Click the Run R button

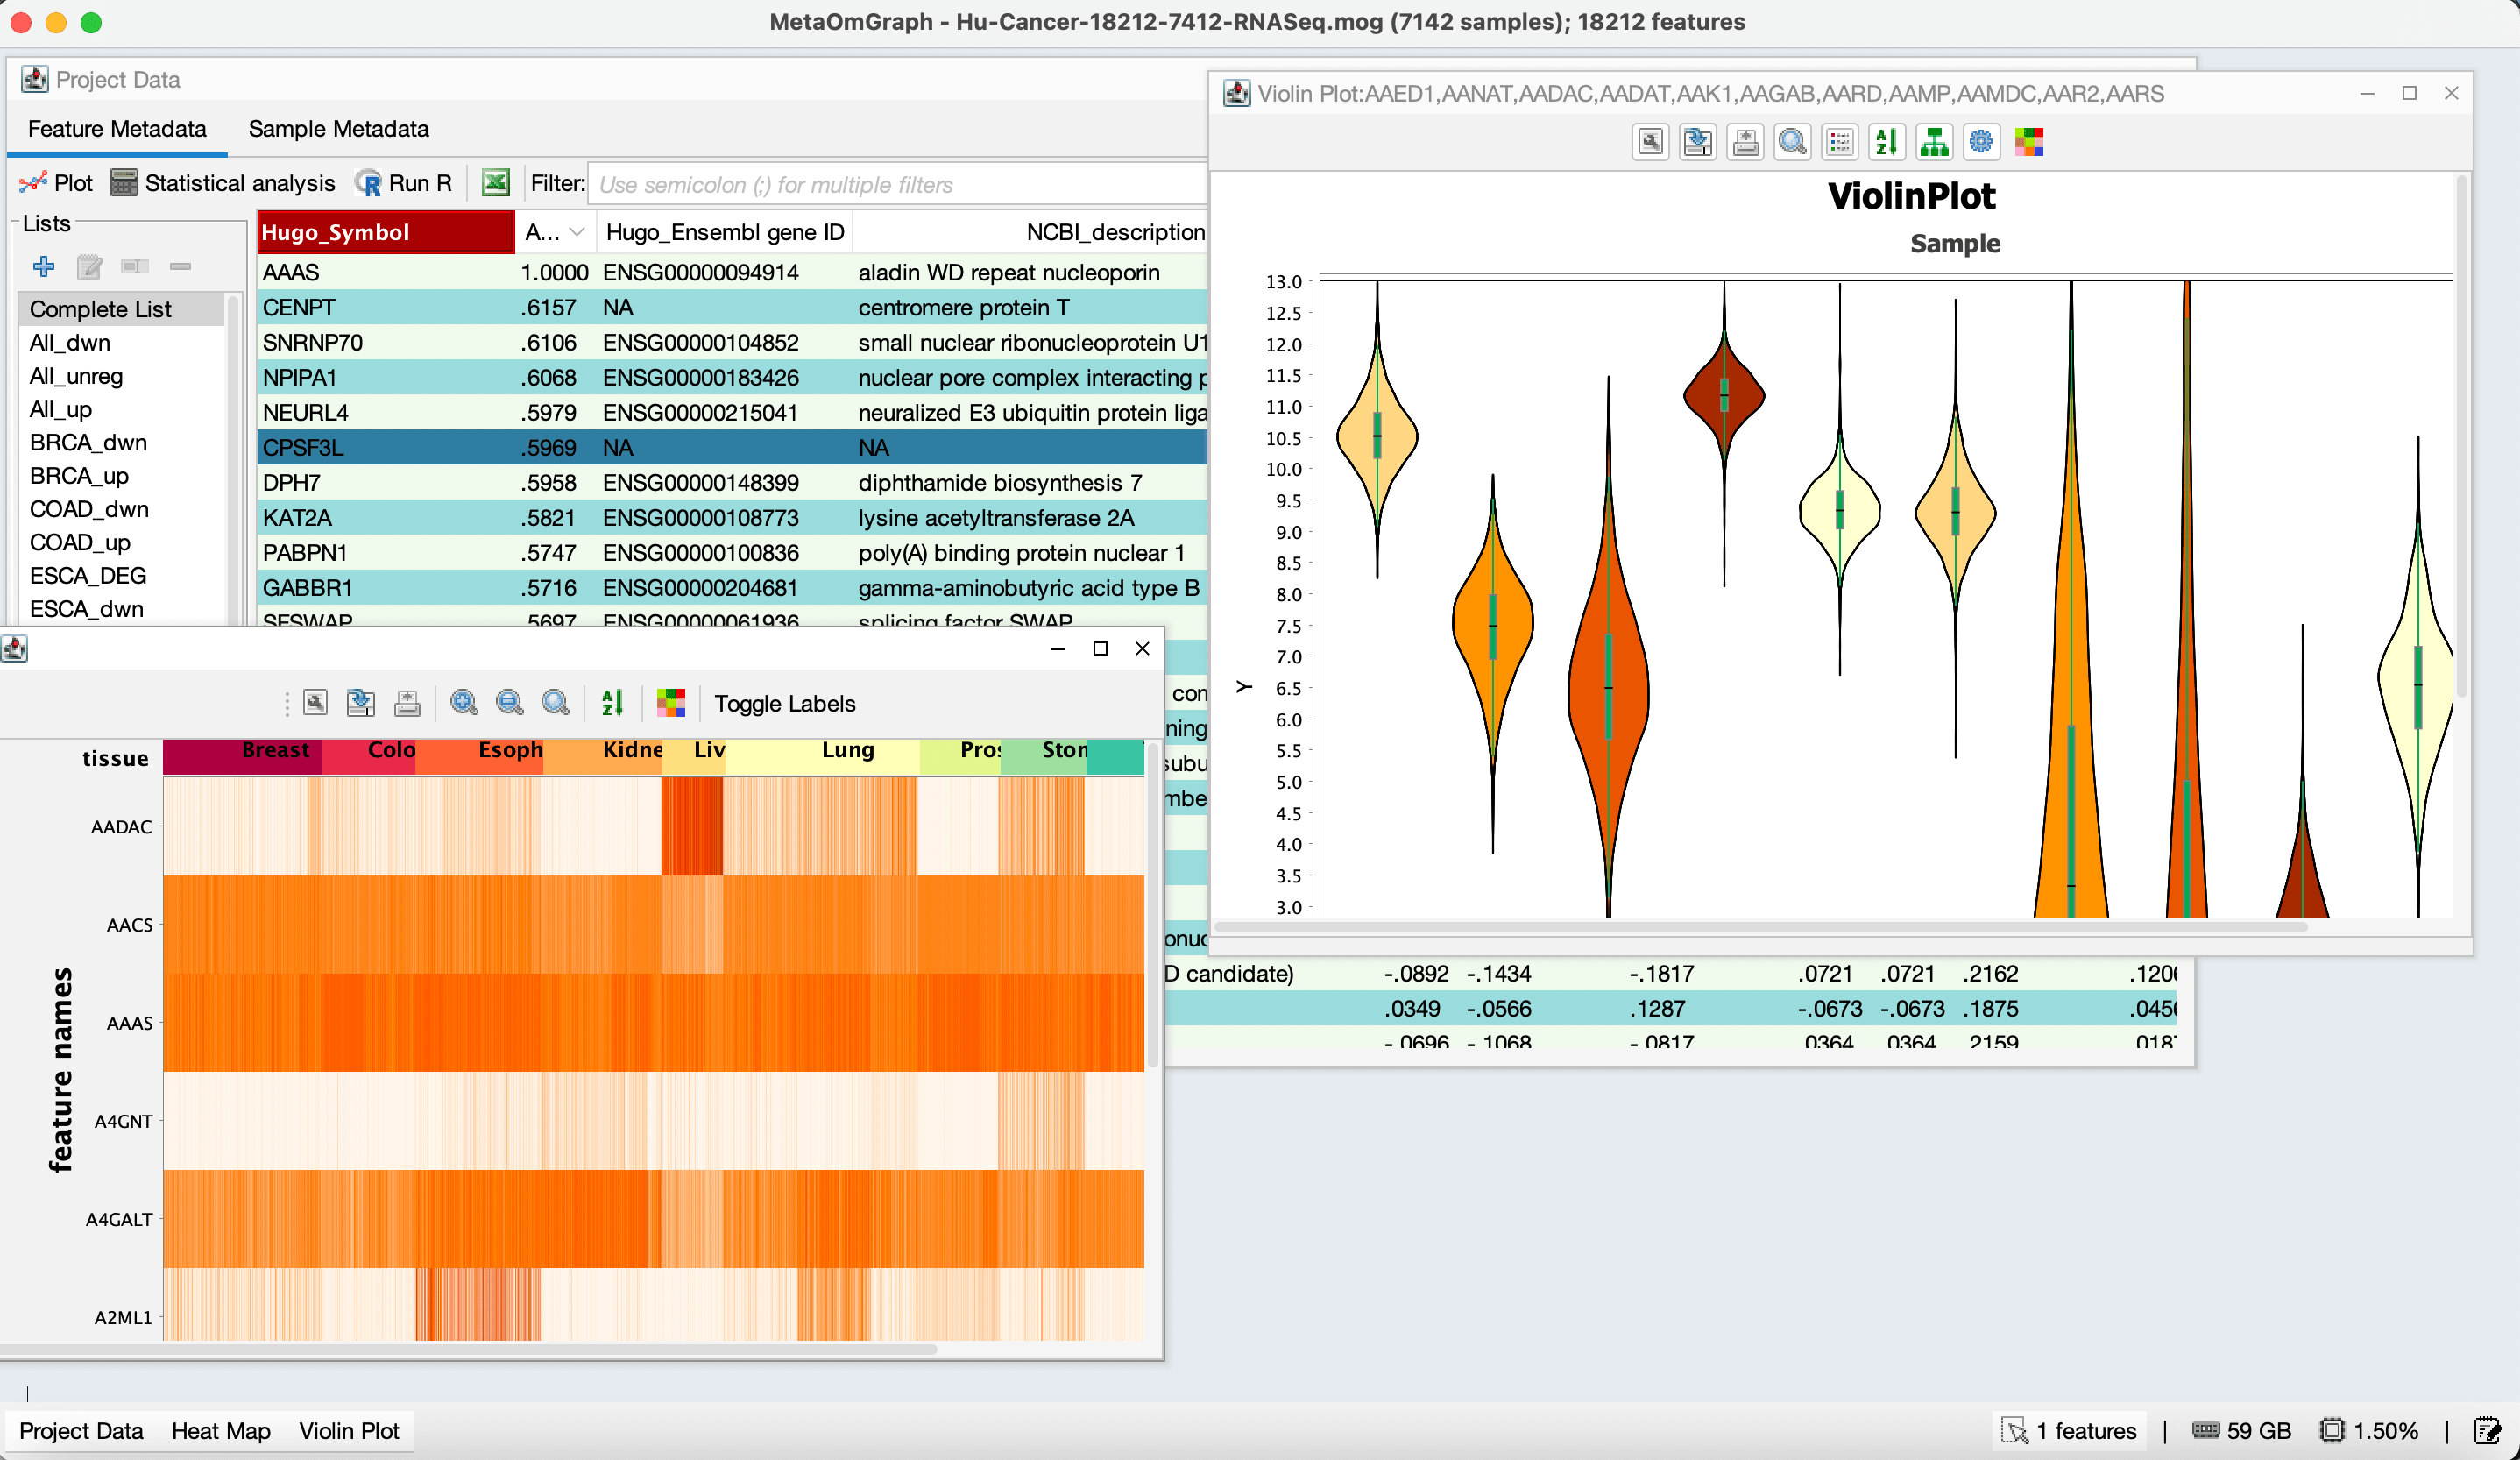[404, 183]
